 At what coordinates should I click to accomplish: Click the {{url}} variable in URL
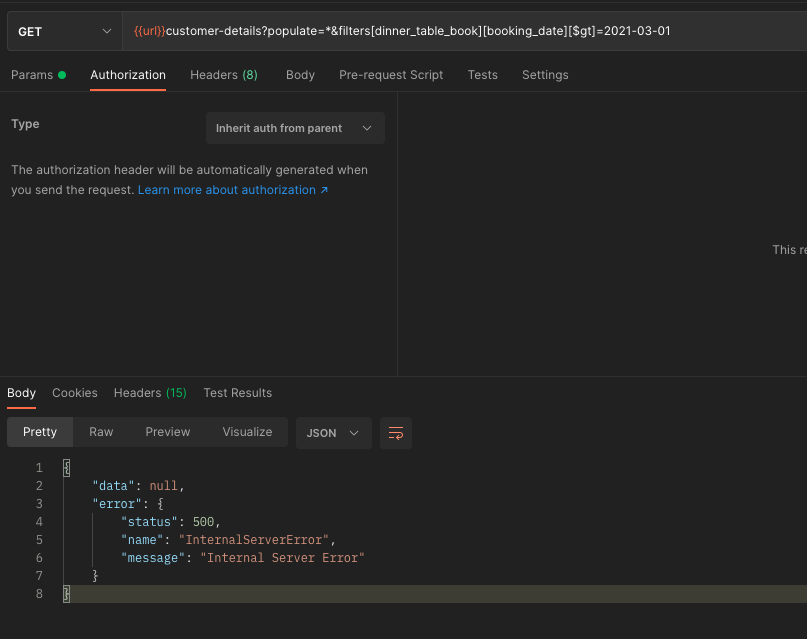(x=149, y=31)
